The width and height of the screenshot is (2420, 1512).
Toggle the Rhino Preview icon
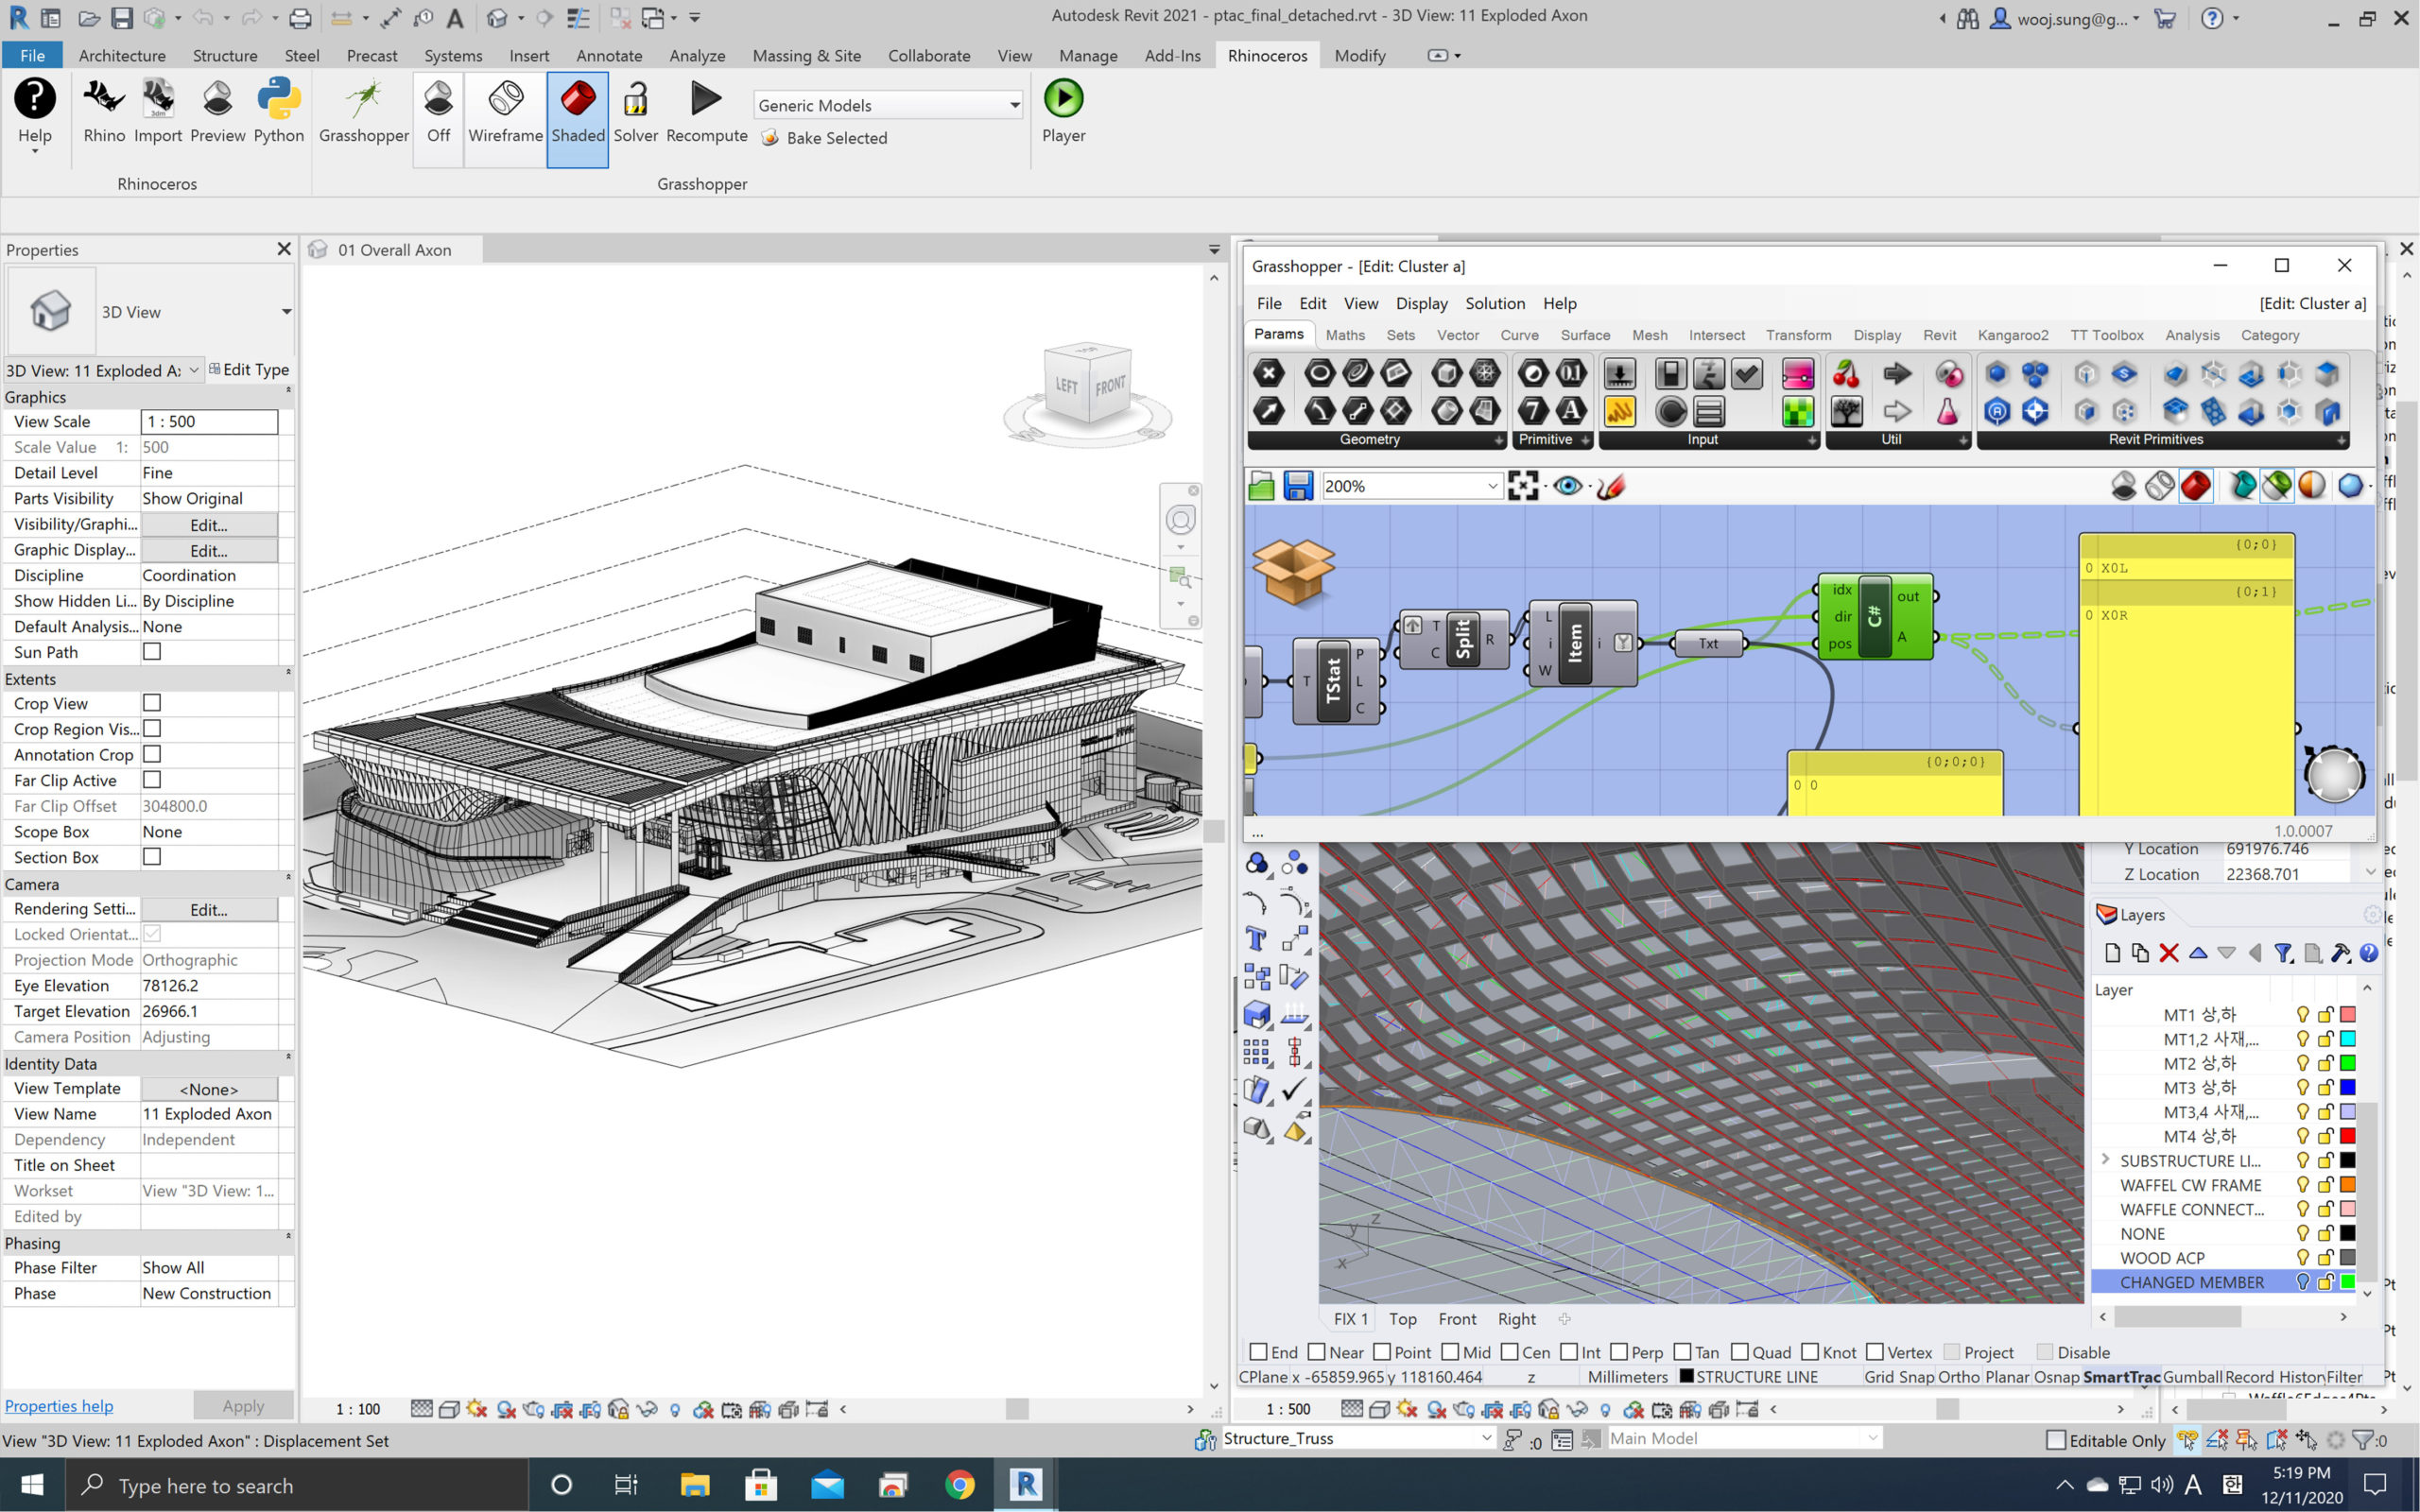click(x=217, y=112)
